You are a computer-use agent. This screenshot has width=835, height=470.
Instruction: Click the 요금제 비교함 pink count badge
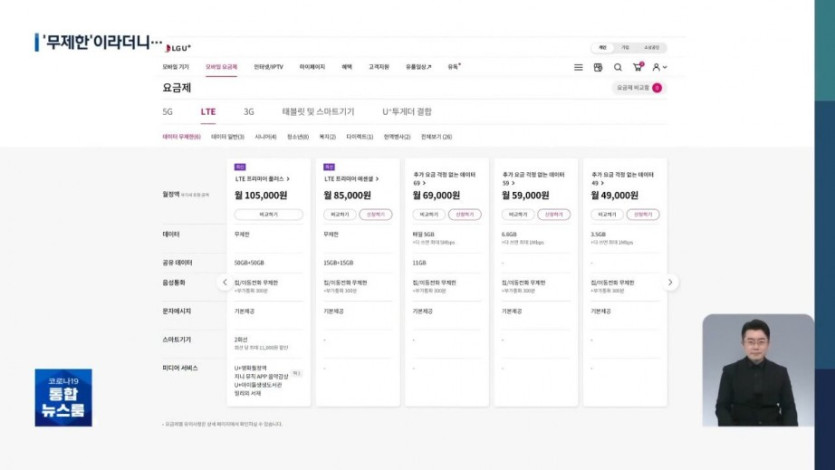657,88
